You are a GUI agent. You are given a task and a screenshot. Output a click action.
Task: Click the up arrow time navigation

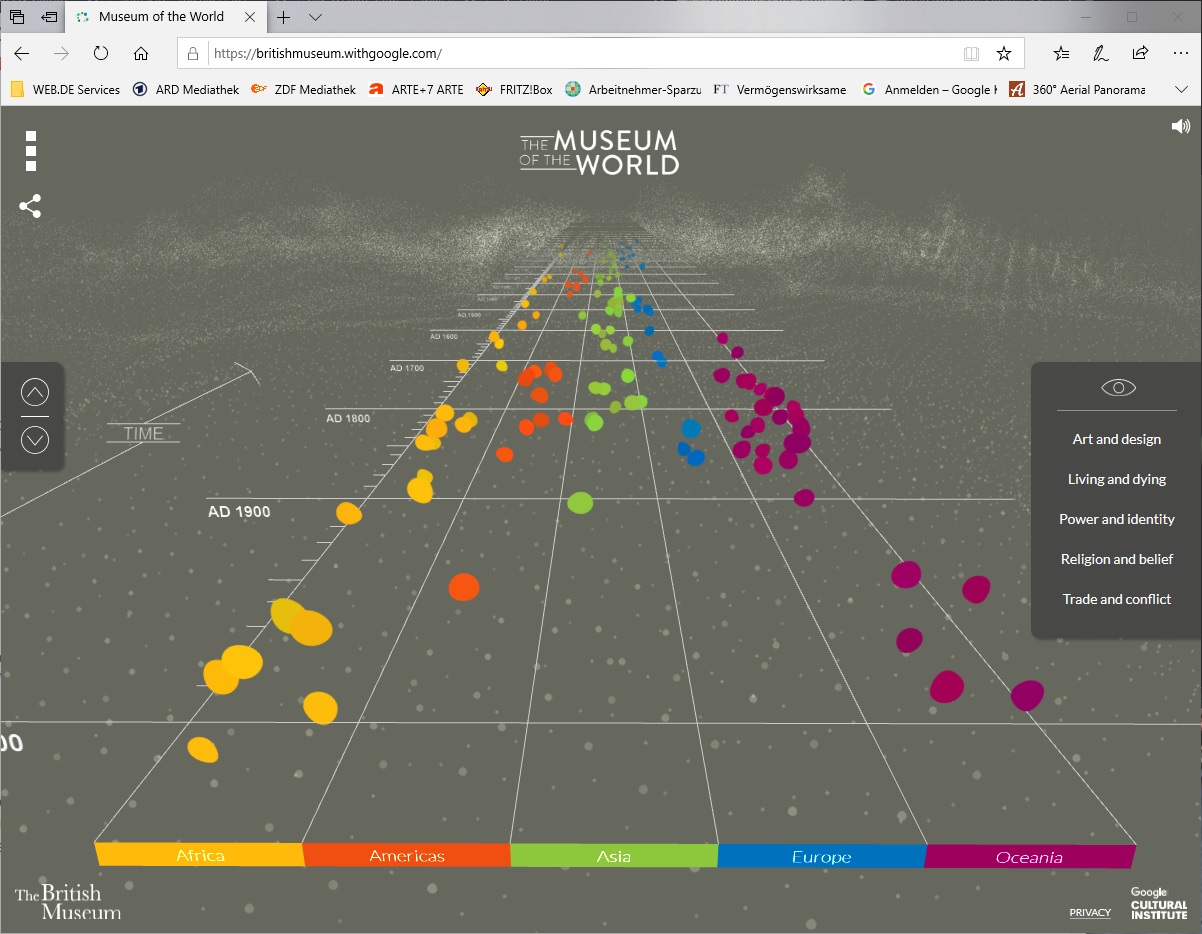(35, 393)
